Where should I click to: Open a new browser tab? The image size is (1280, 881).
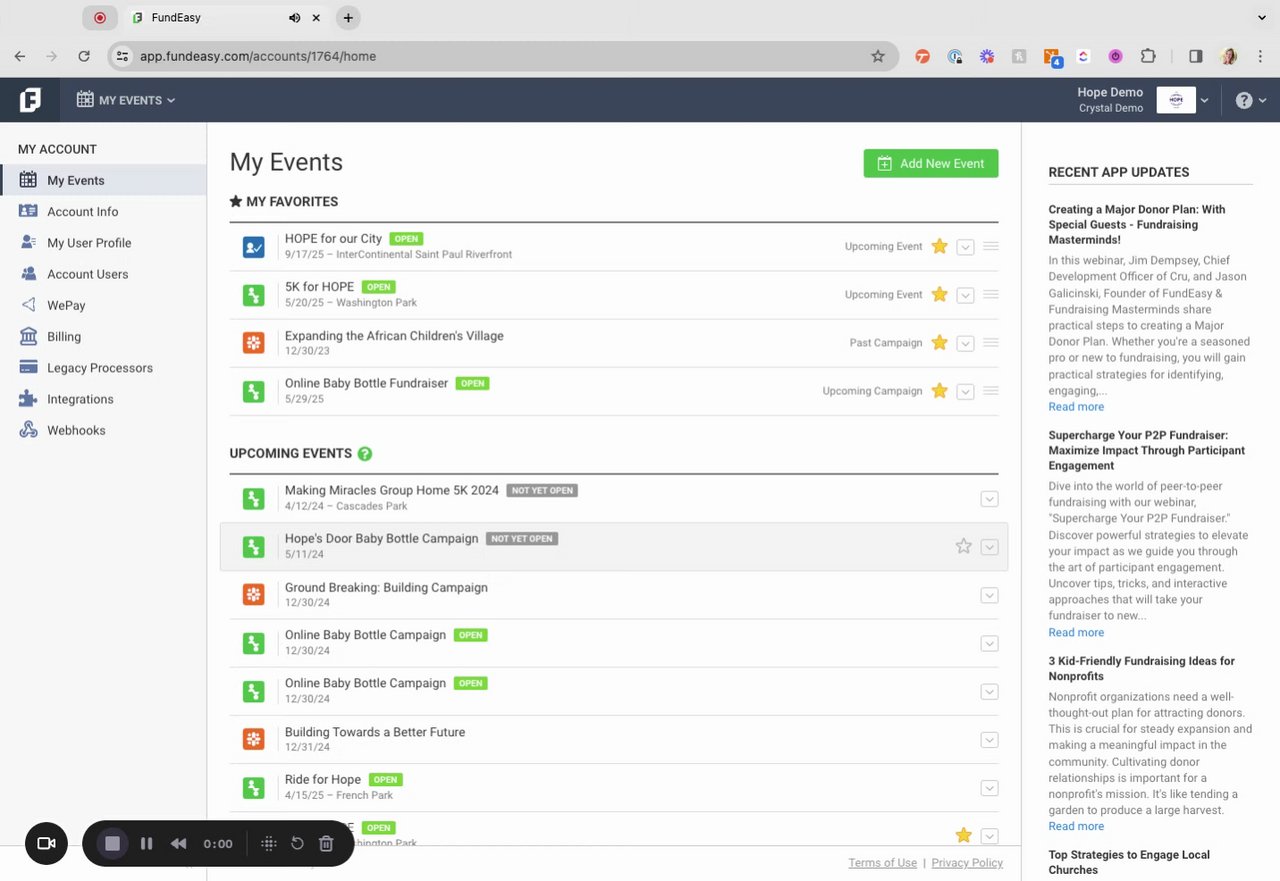(x=348, y=17)
